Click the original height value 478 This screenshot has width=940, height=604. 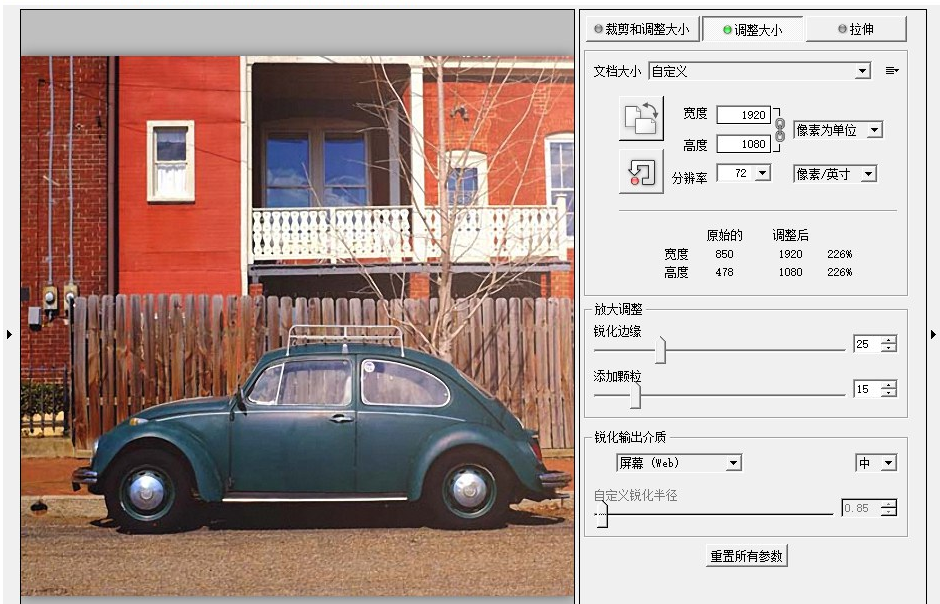(724, 272)
